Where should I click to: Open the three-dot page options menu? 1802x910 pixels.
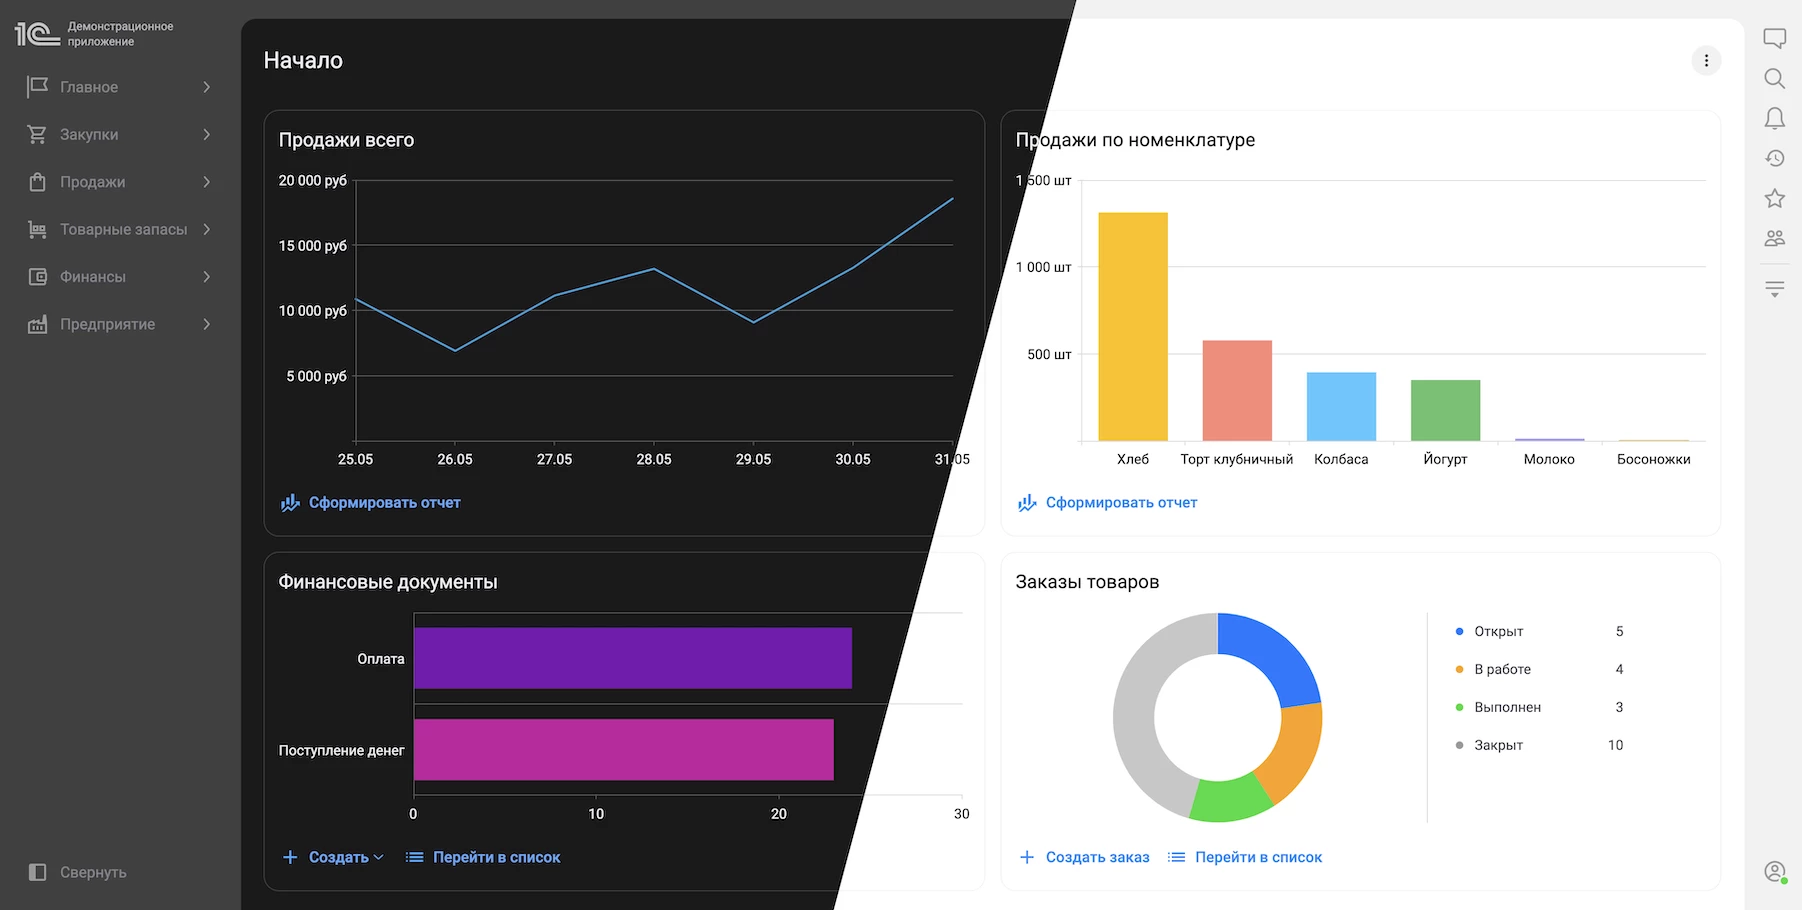[1706, 61]
